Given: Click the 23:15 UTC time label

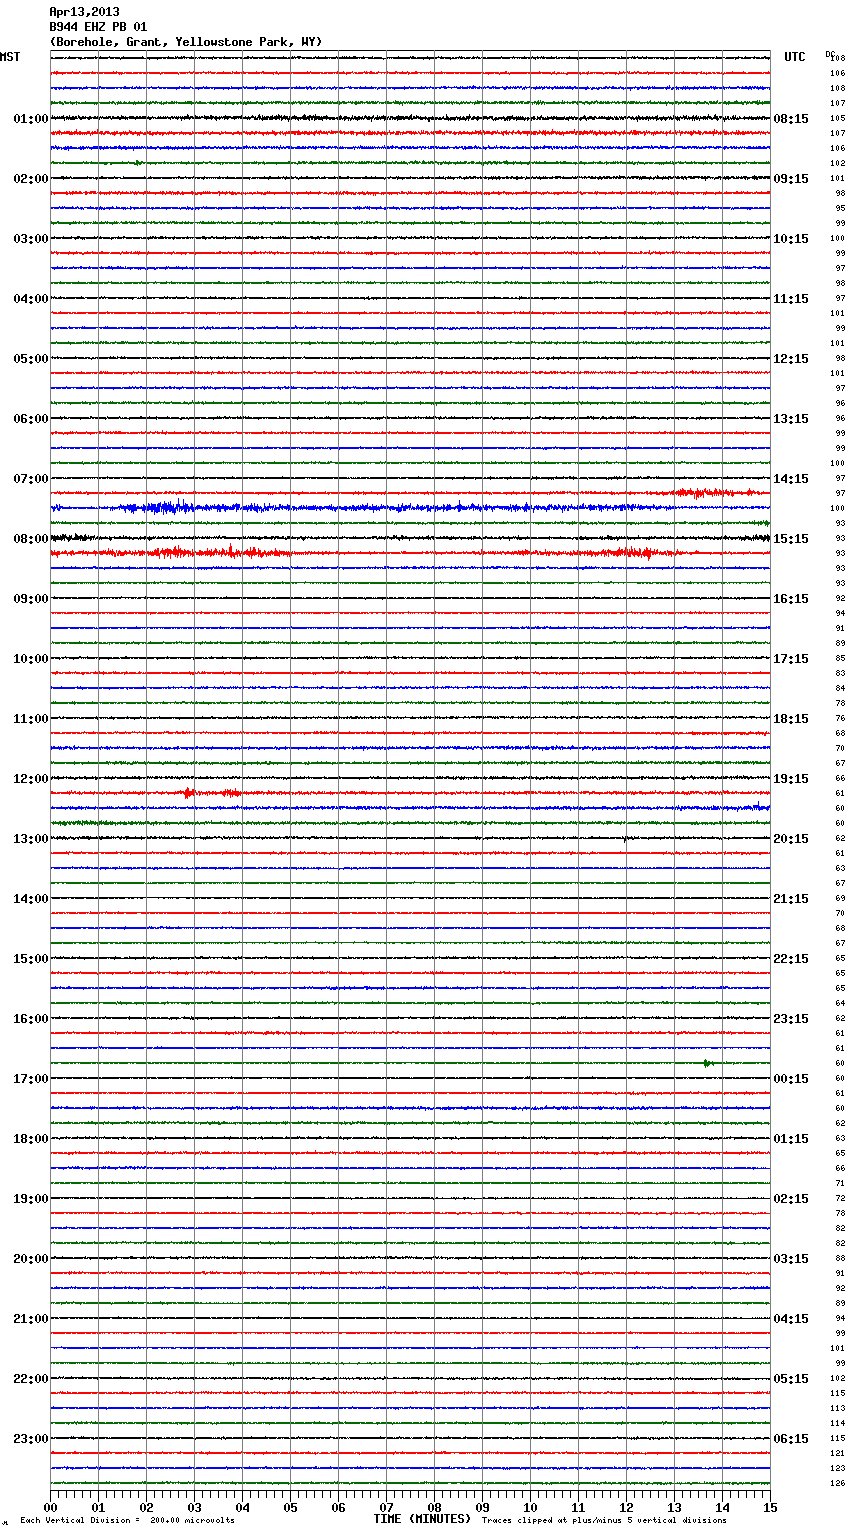Looking at the screenshot, I should click(x=791, y=1019).
